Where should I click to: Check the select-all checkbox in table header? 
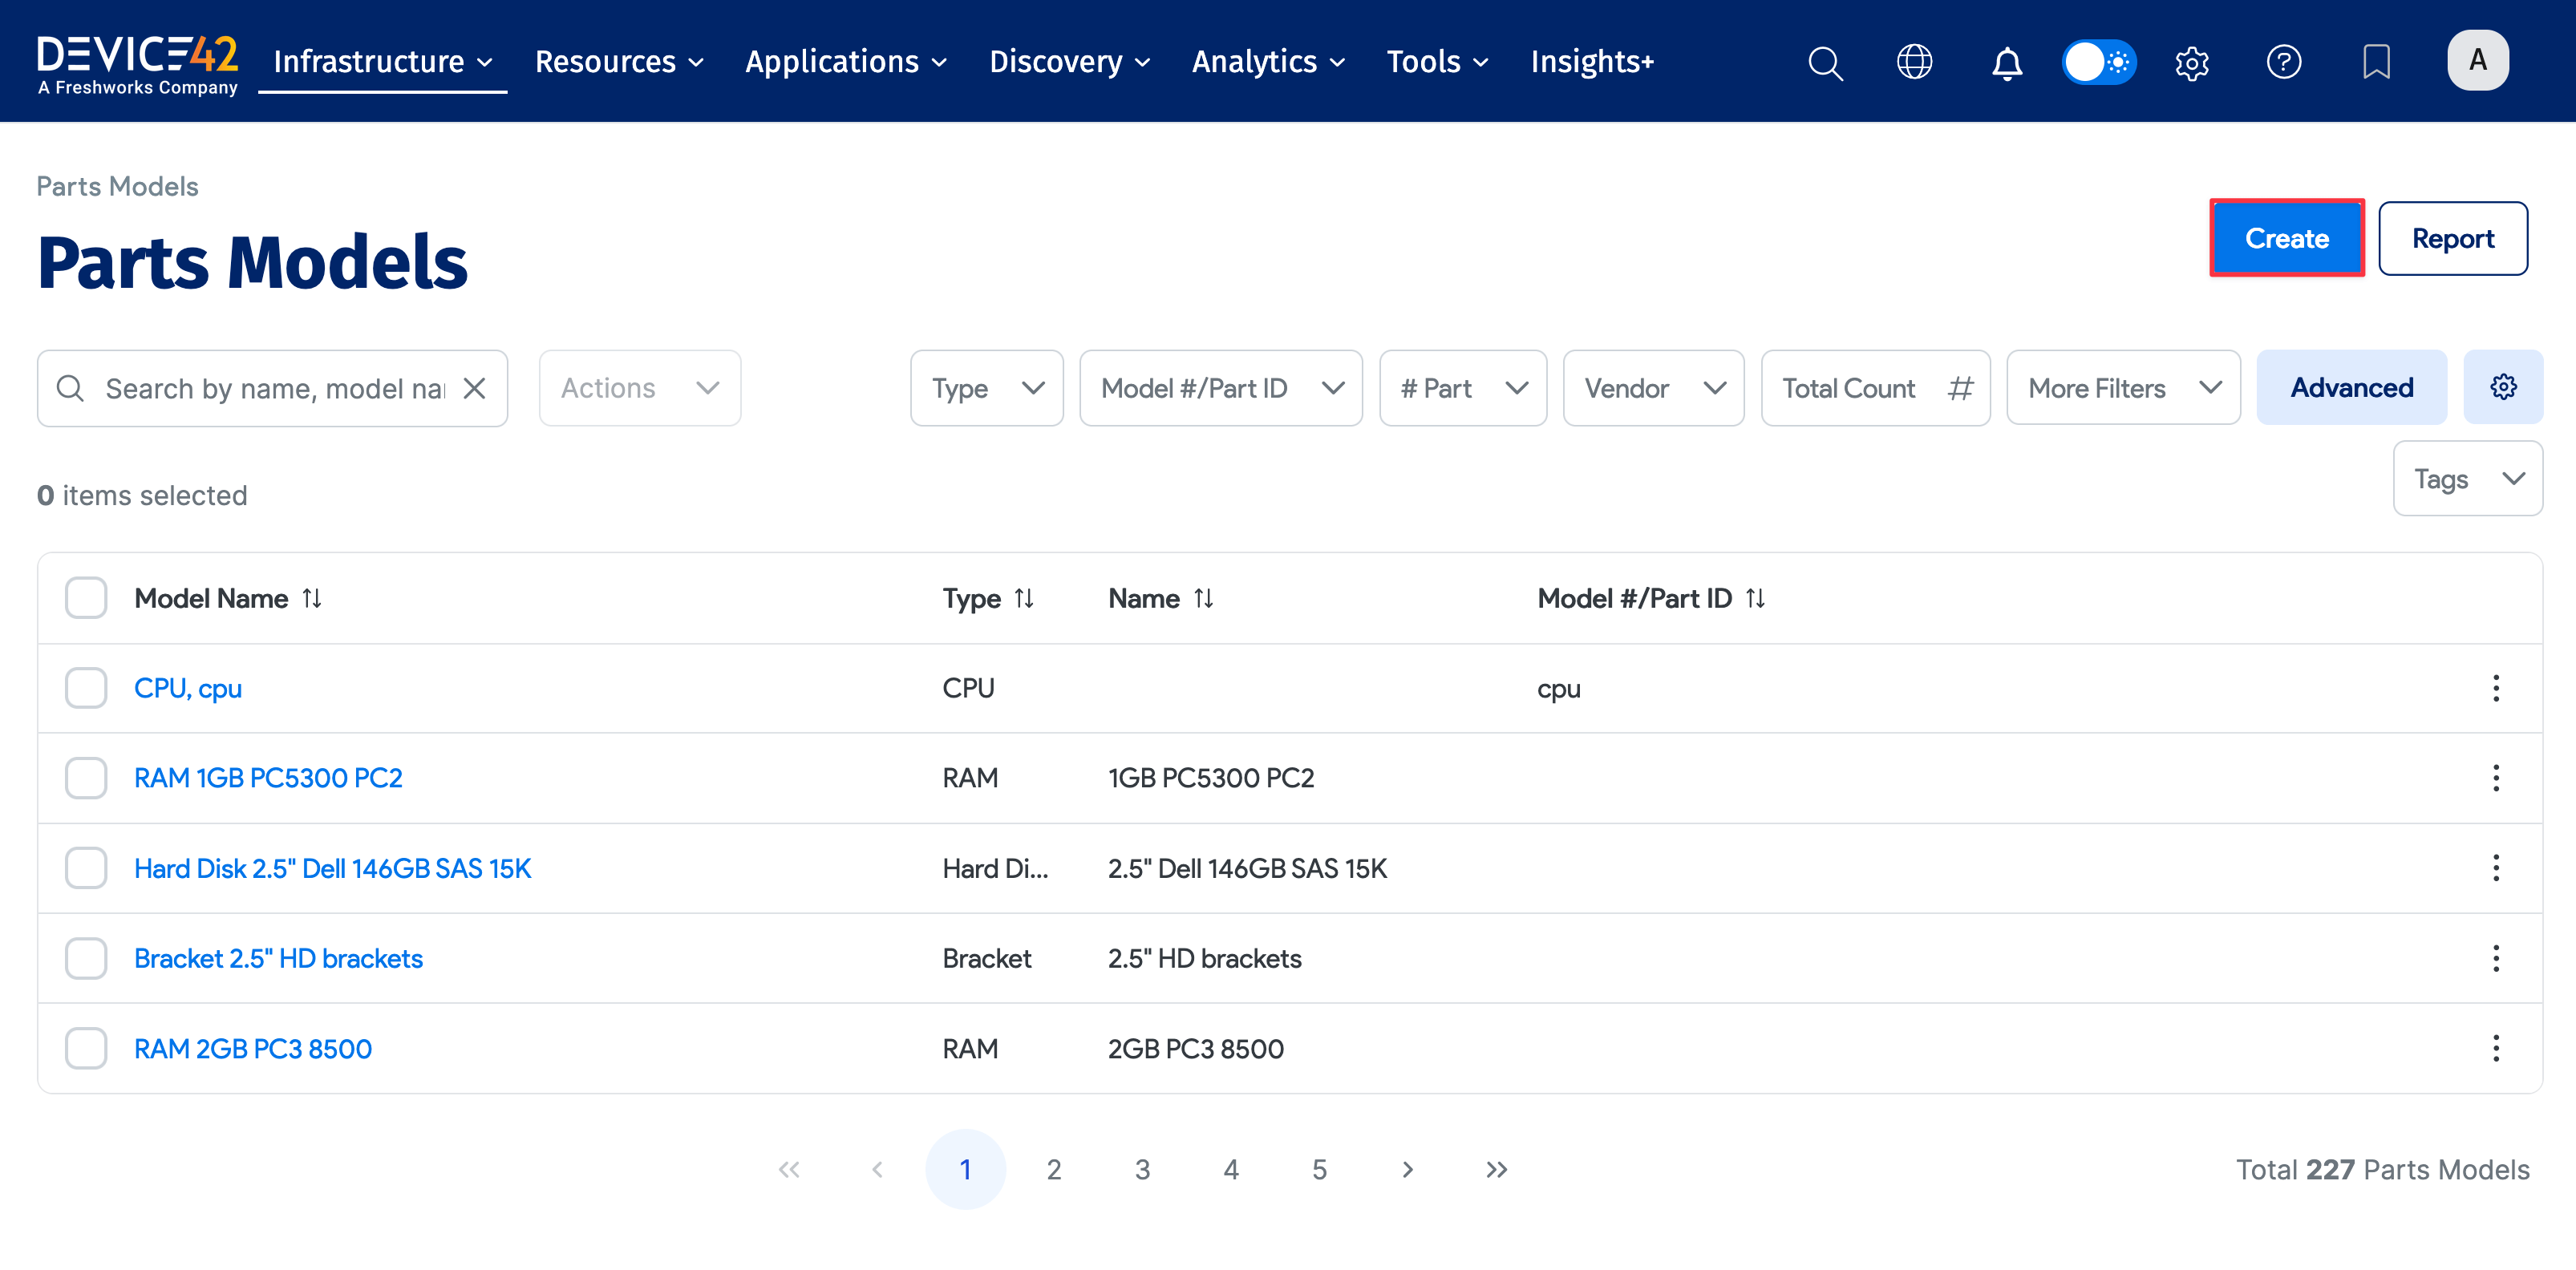(86, 598)
